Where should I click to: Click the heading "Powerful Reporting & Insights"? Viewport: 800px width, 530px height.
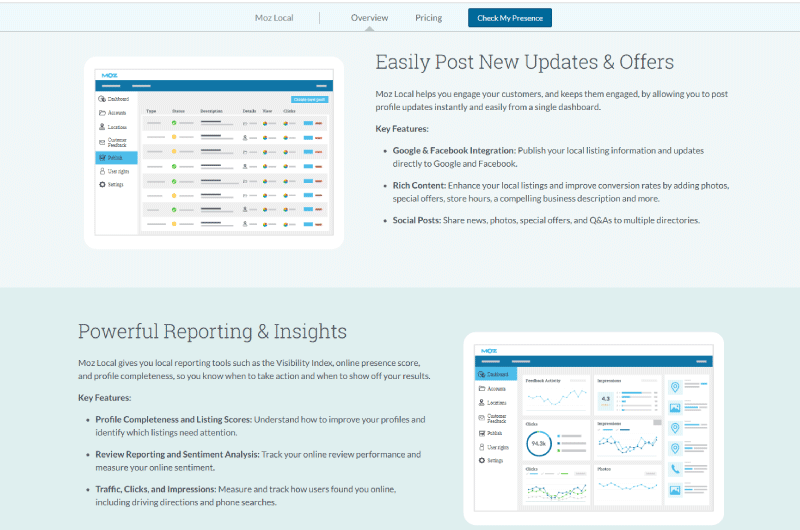pos(212,332)
